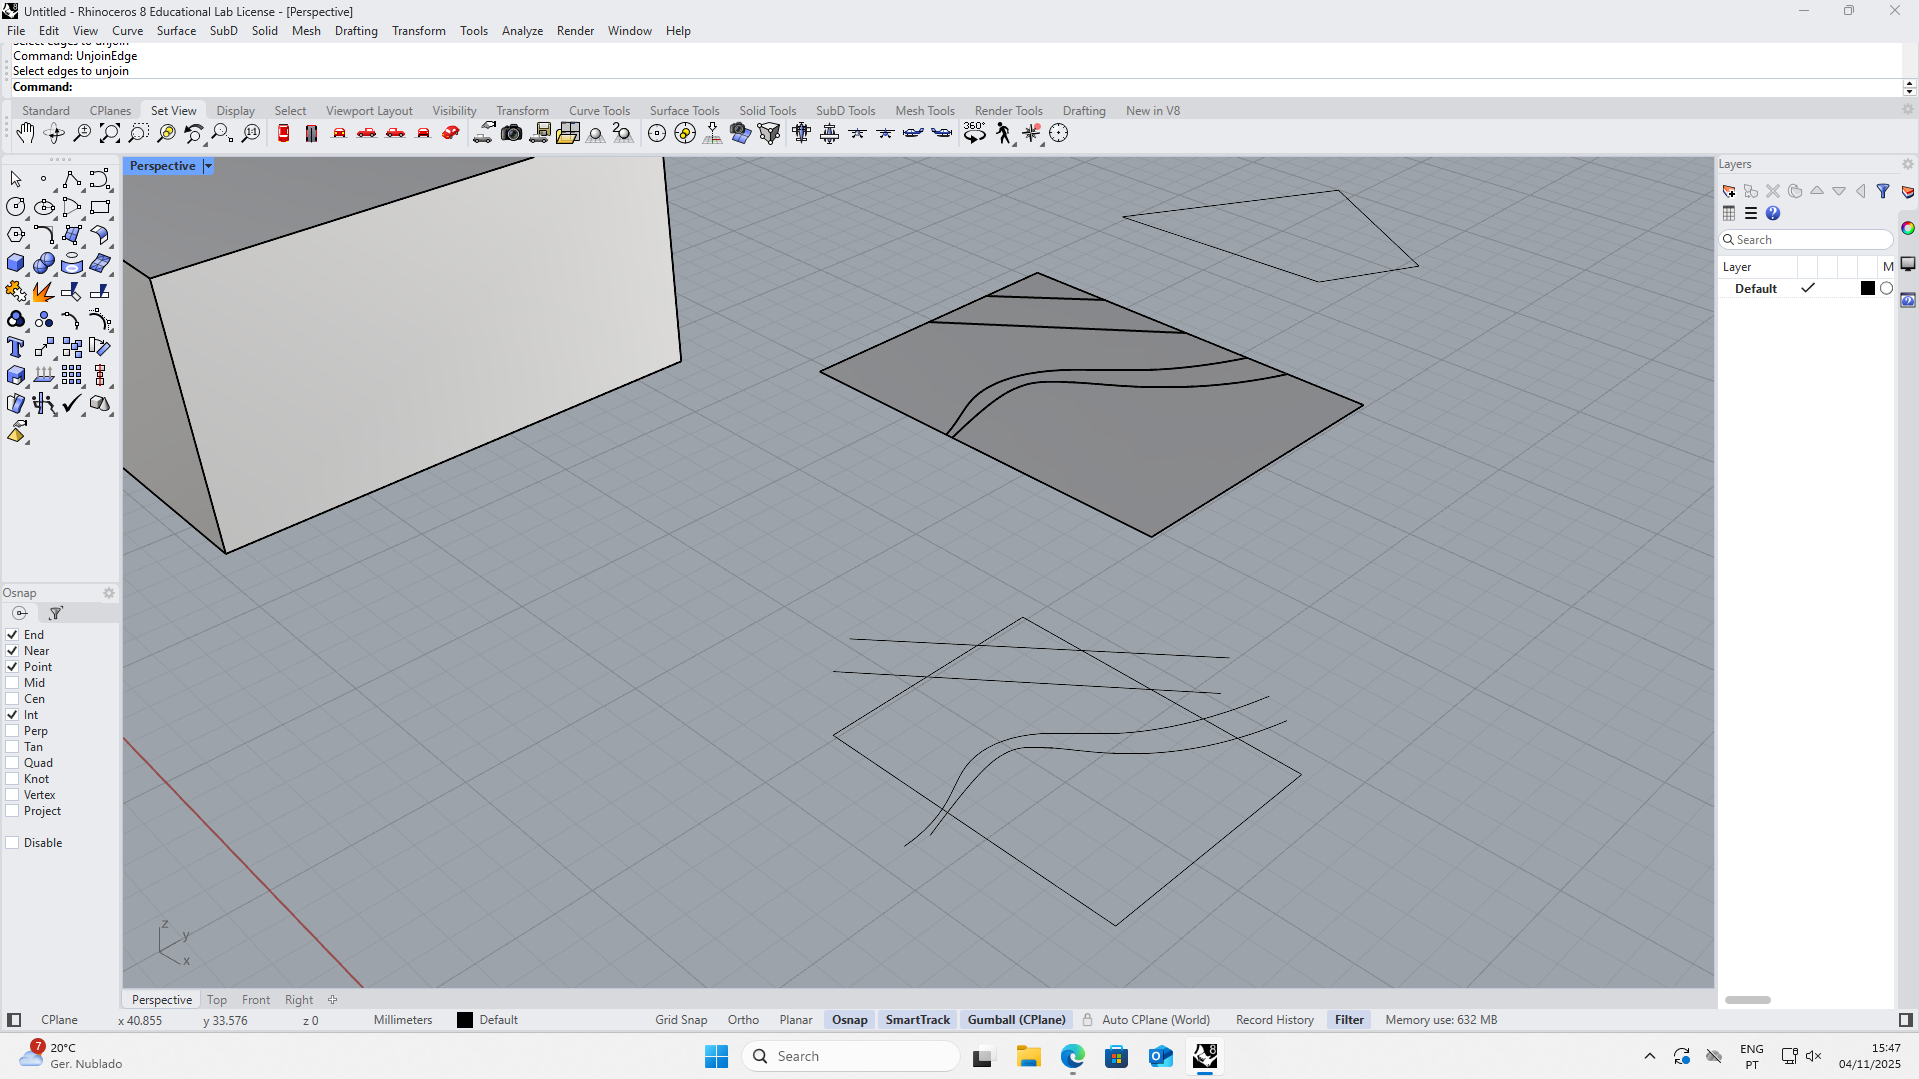Toggle Ortho mode in the status bar

[743, 1019]
